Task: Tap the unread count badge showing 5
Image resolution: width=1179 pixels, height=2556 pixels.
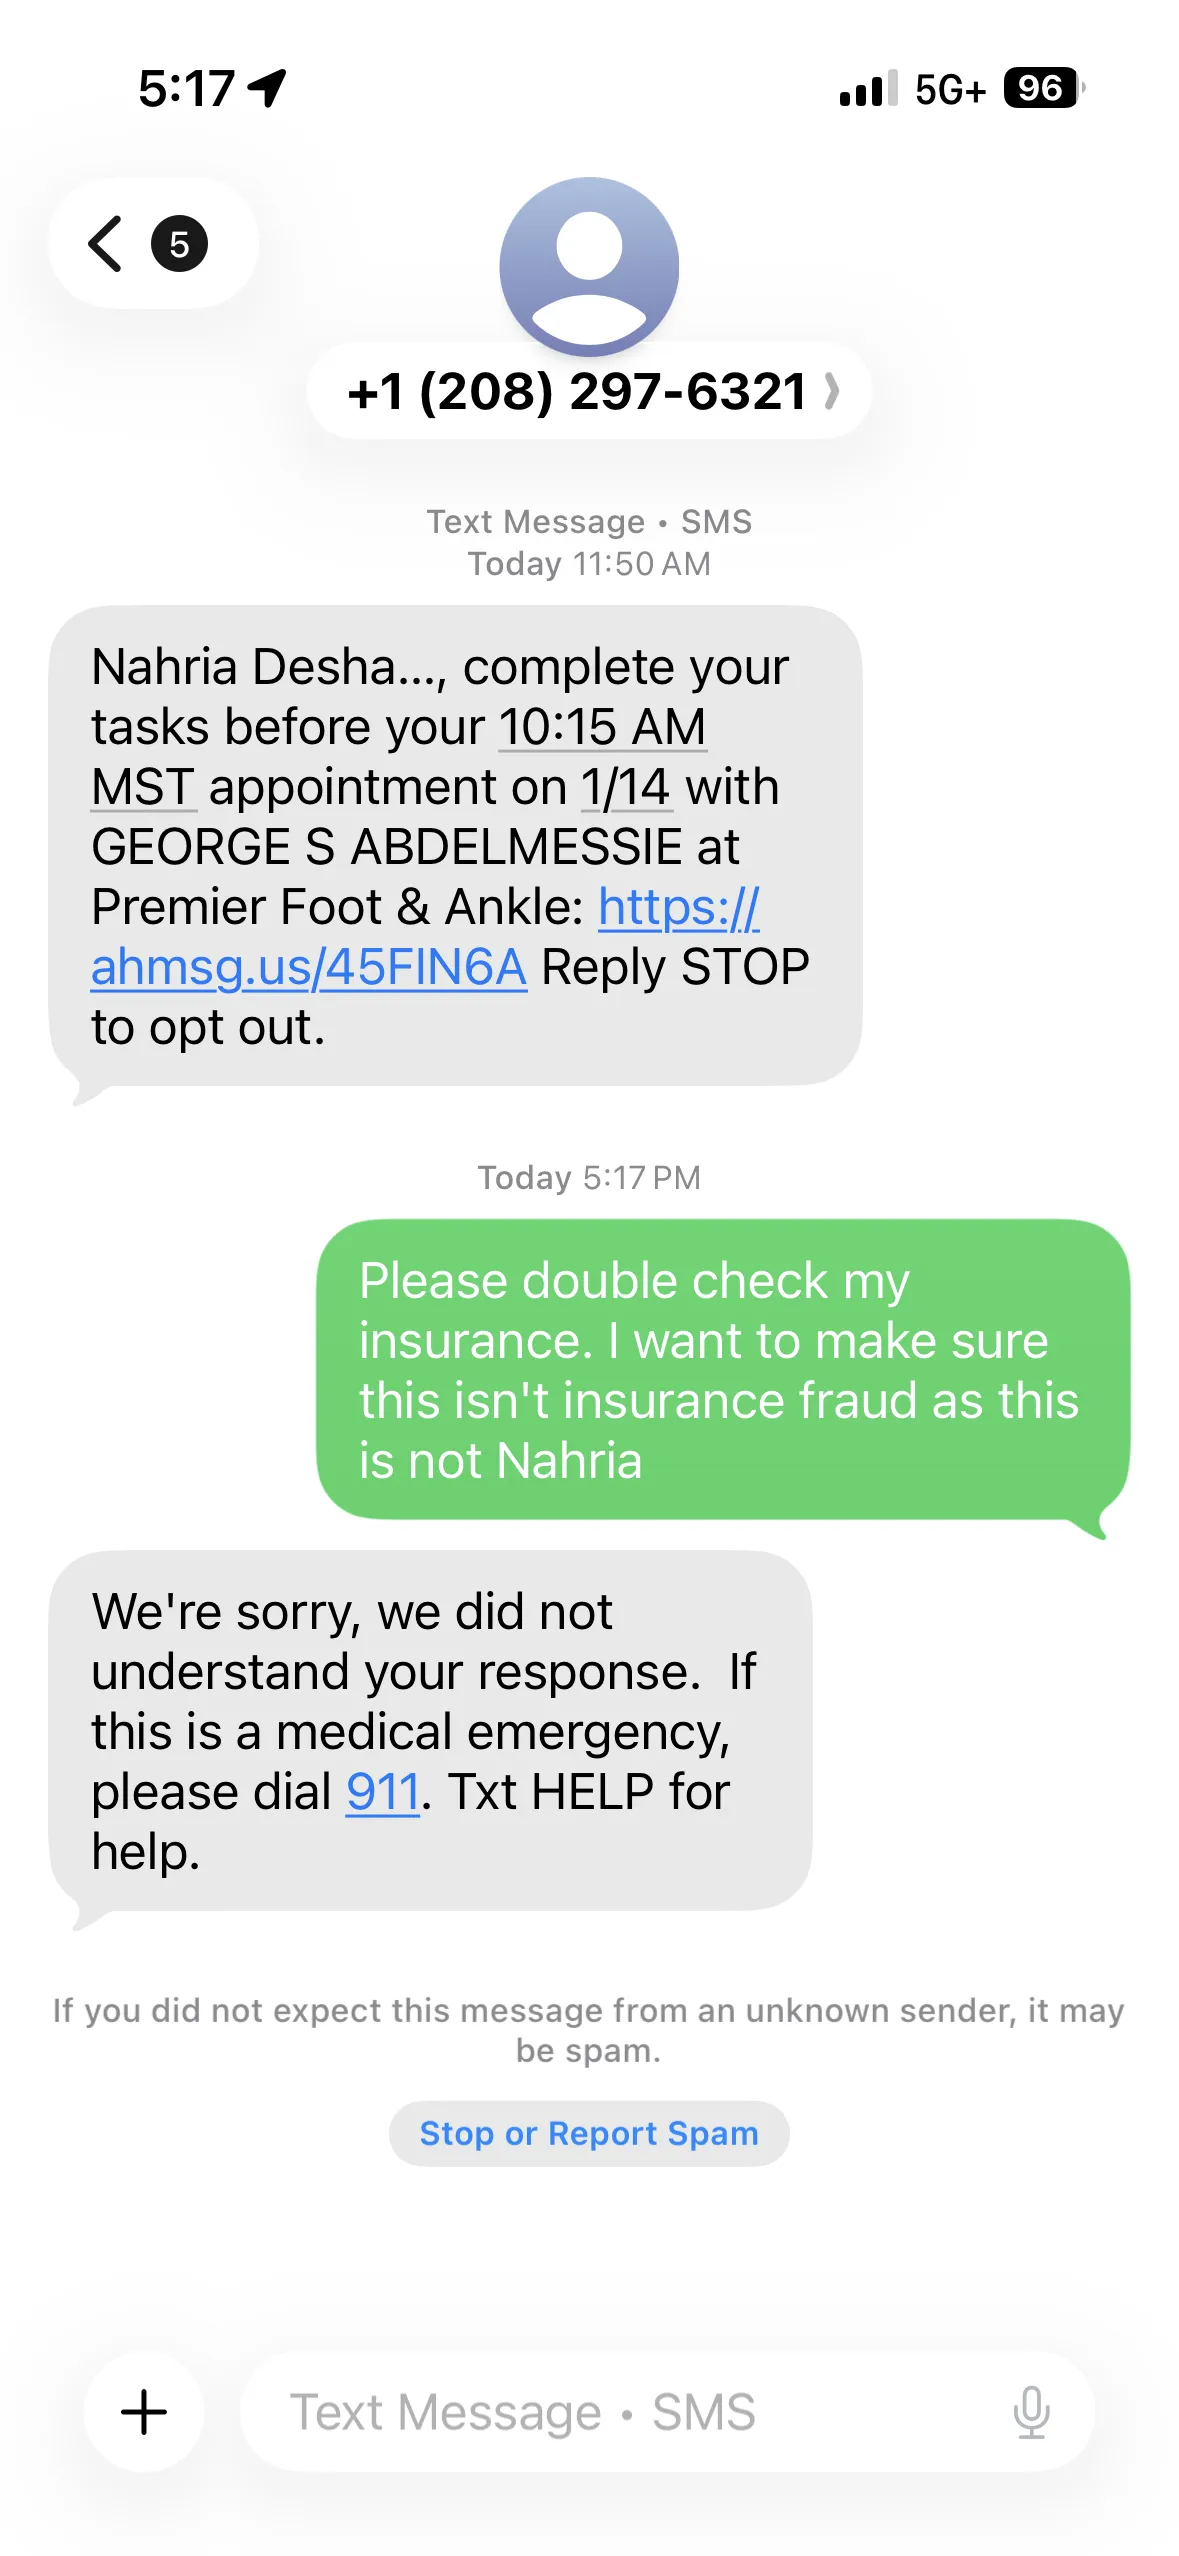Action: pyautogui.click(x=179, y=244)
